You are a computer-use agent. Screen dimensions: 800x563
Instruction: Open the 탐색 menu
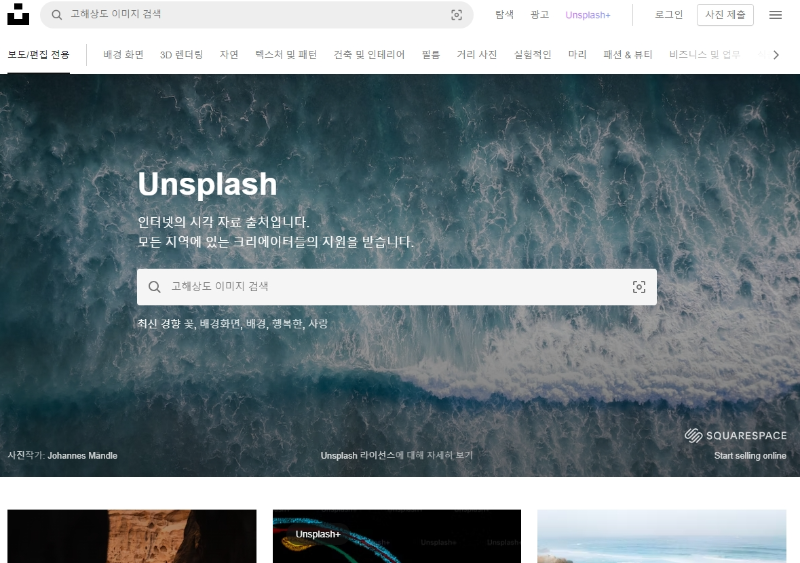click(504, 15)
